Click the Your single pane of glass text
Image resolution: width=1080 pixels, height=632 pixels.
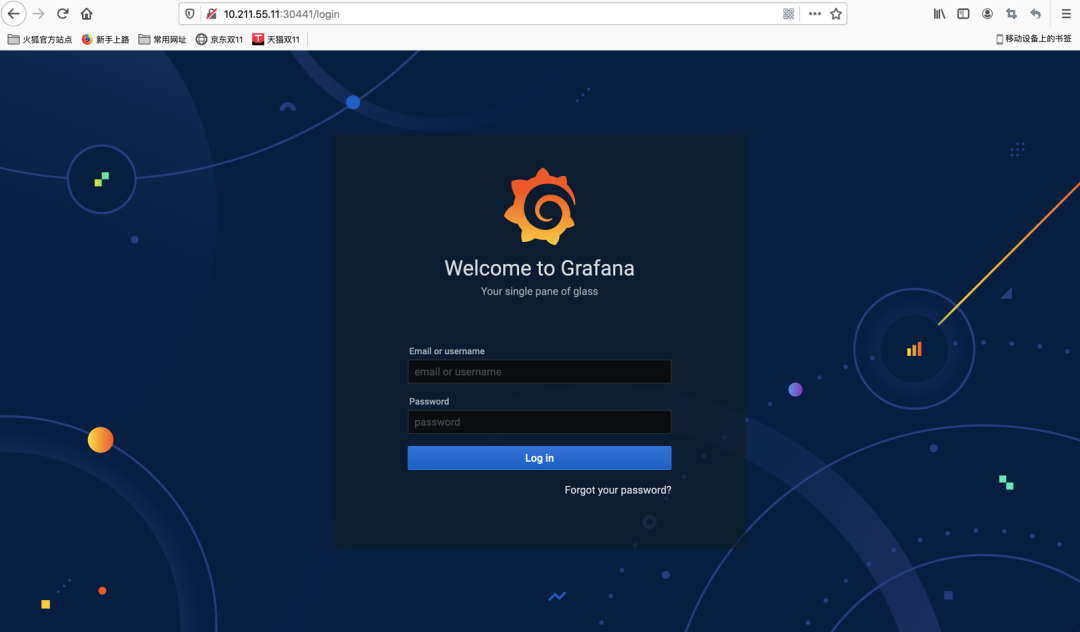[x=539, y=291]
